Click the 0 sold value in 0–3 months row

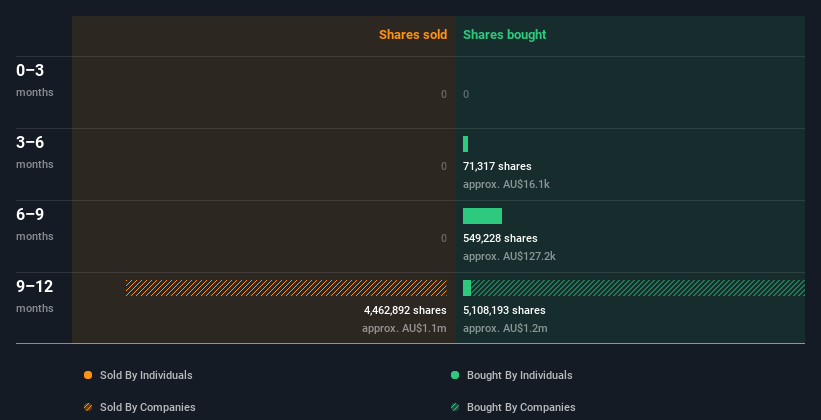coord(444,94)
